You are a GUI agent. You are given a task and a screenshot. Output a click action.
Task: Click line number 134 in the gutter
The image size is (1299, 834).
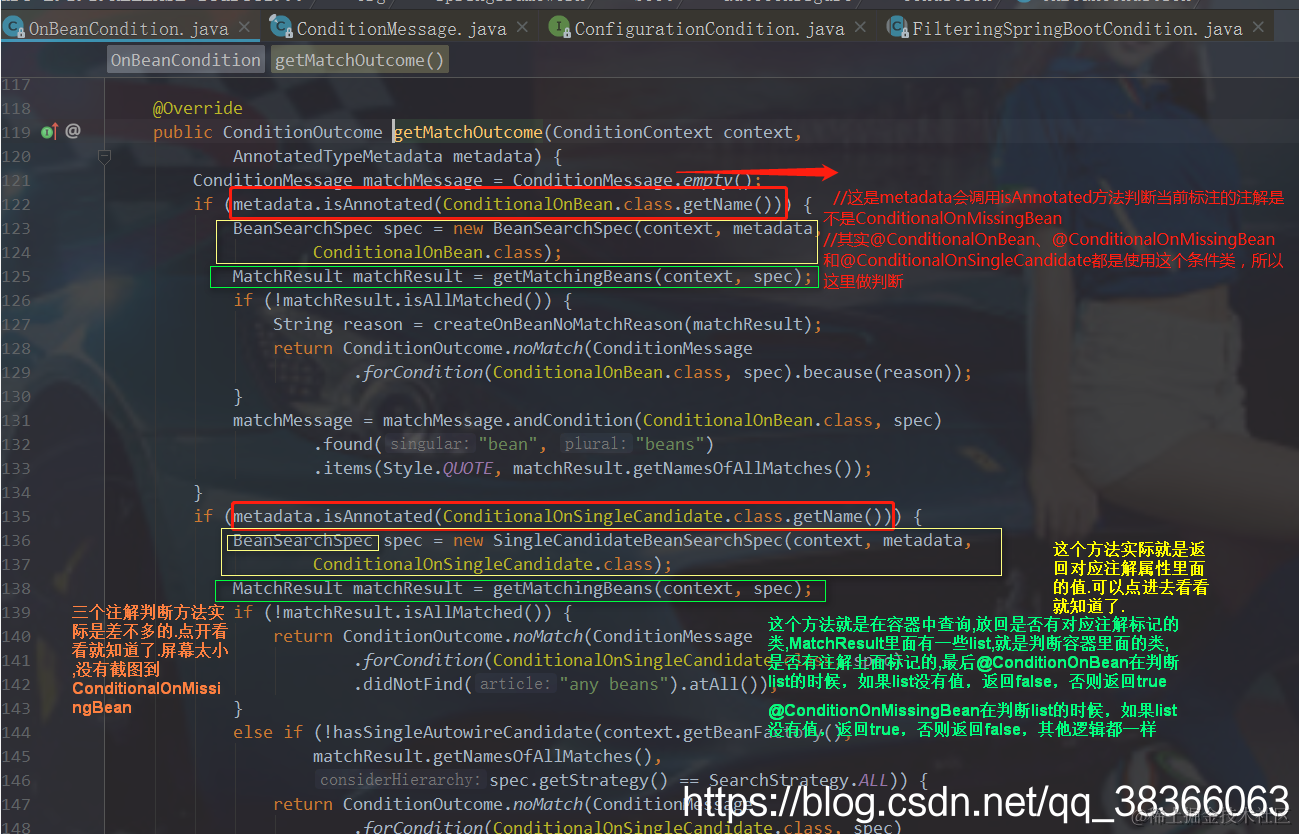(16, 492)
